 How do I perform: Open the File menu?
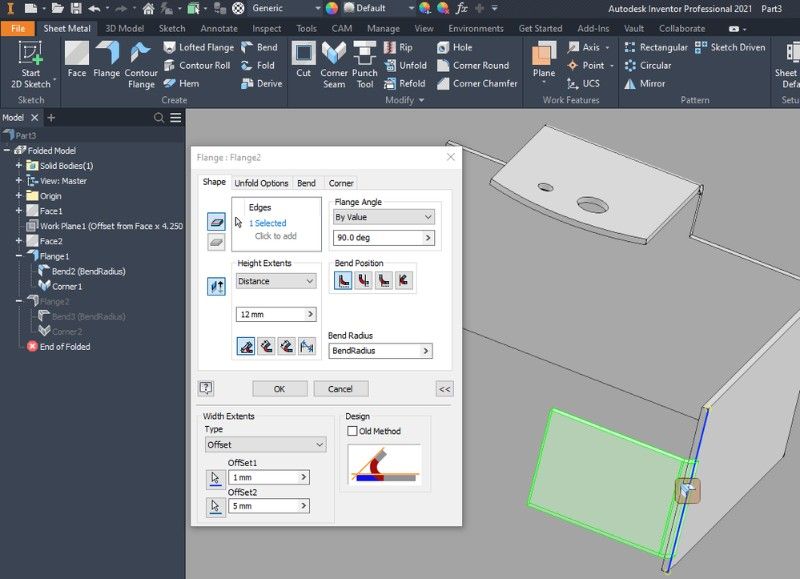pos(17,29)
